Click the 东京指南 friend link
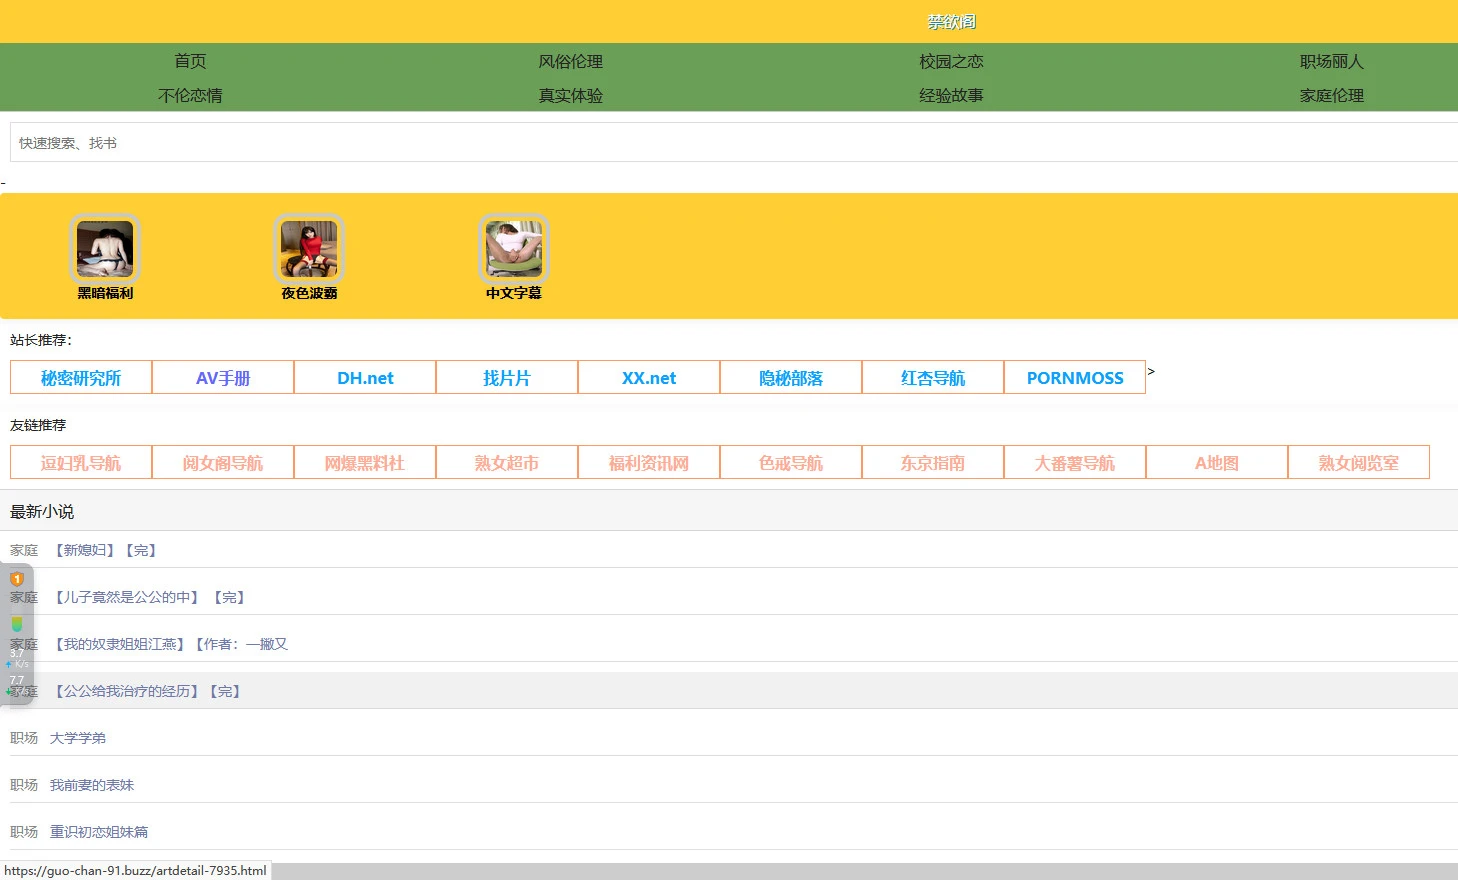1458x880 pixels. pyautogui.click(x=933, y=463)
